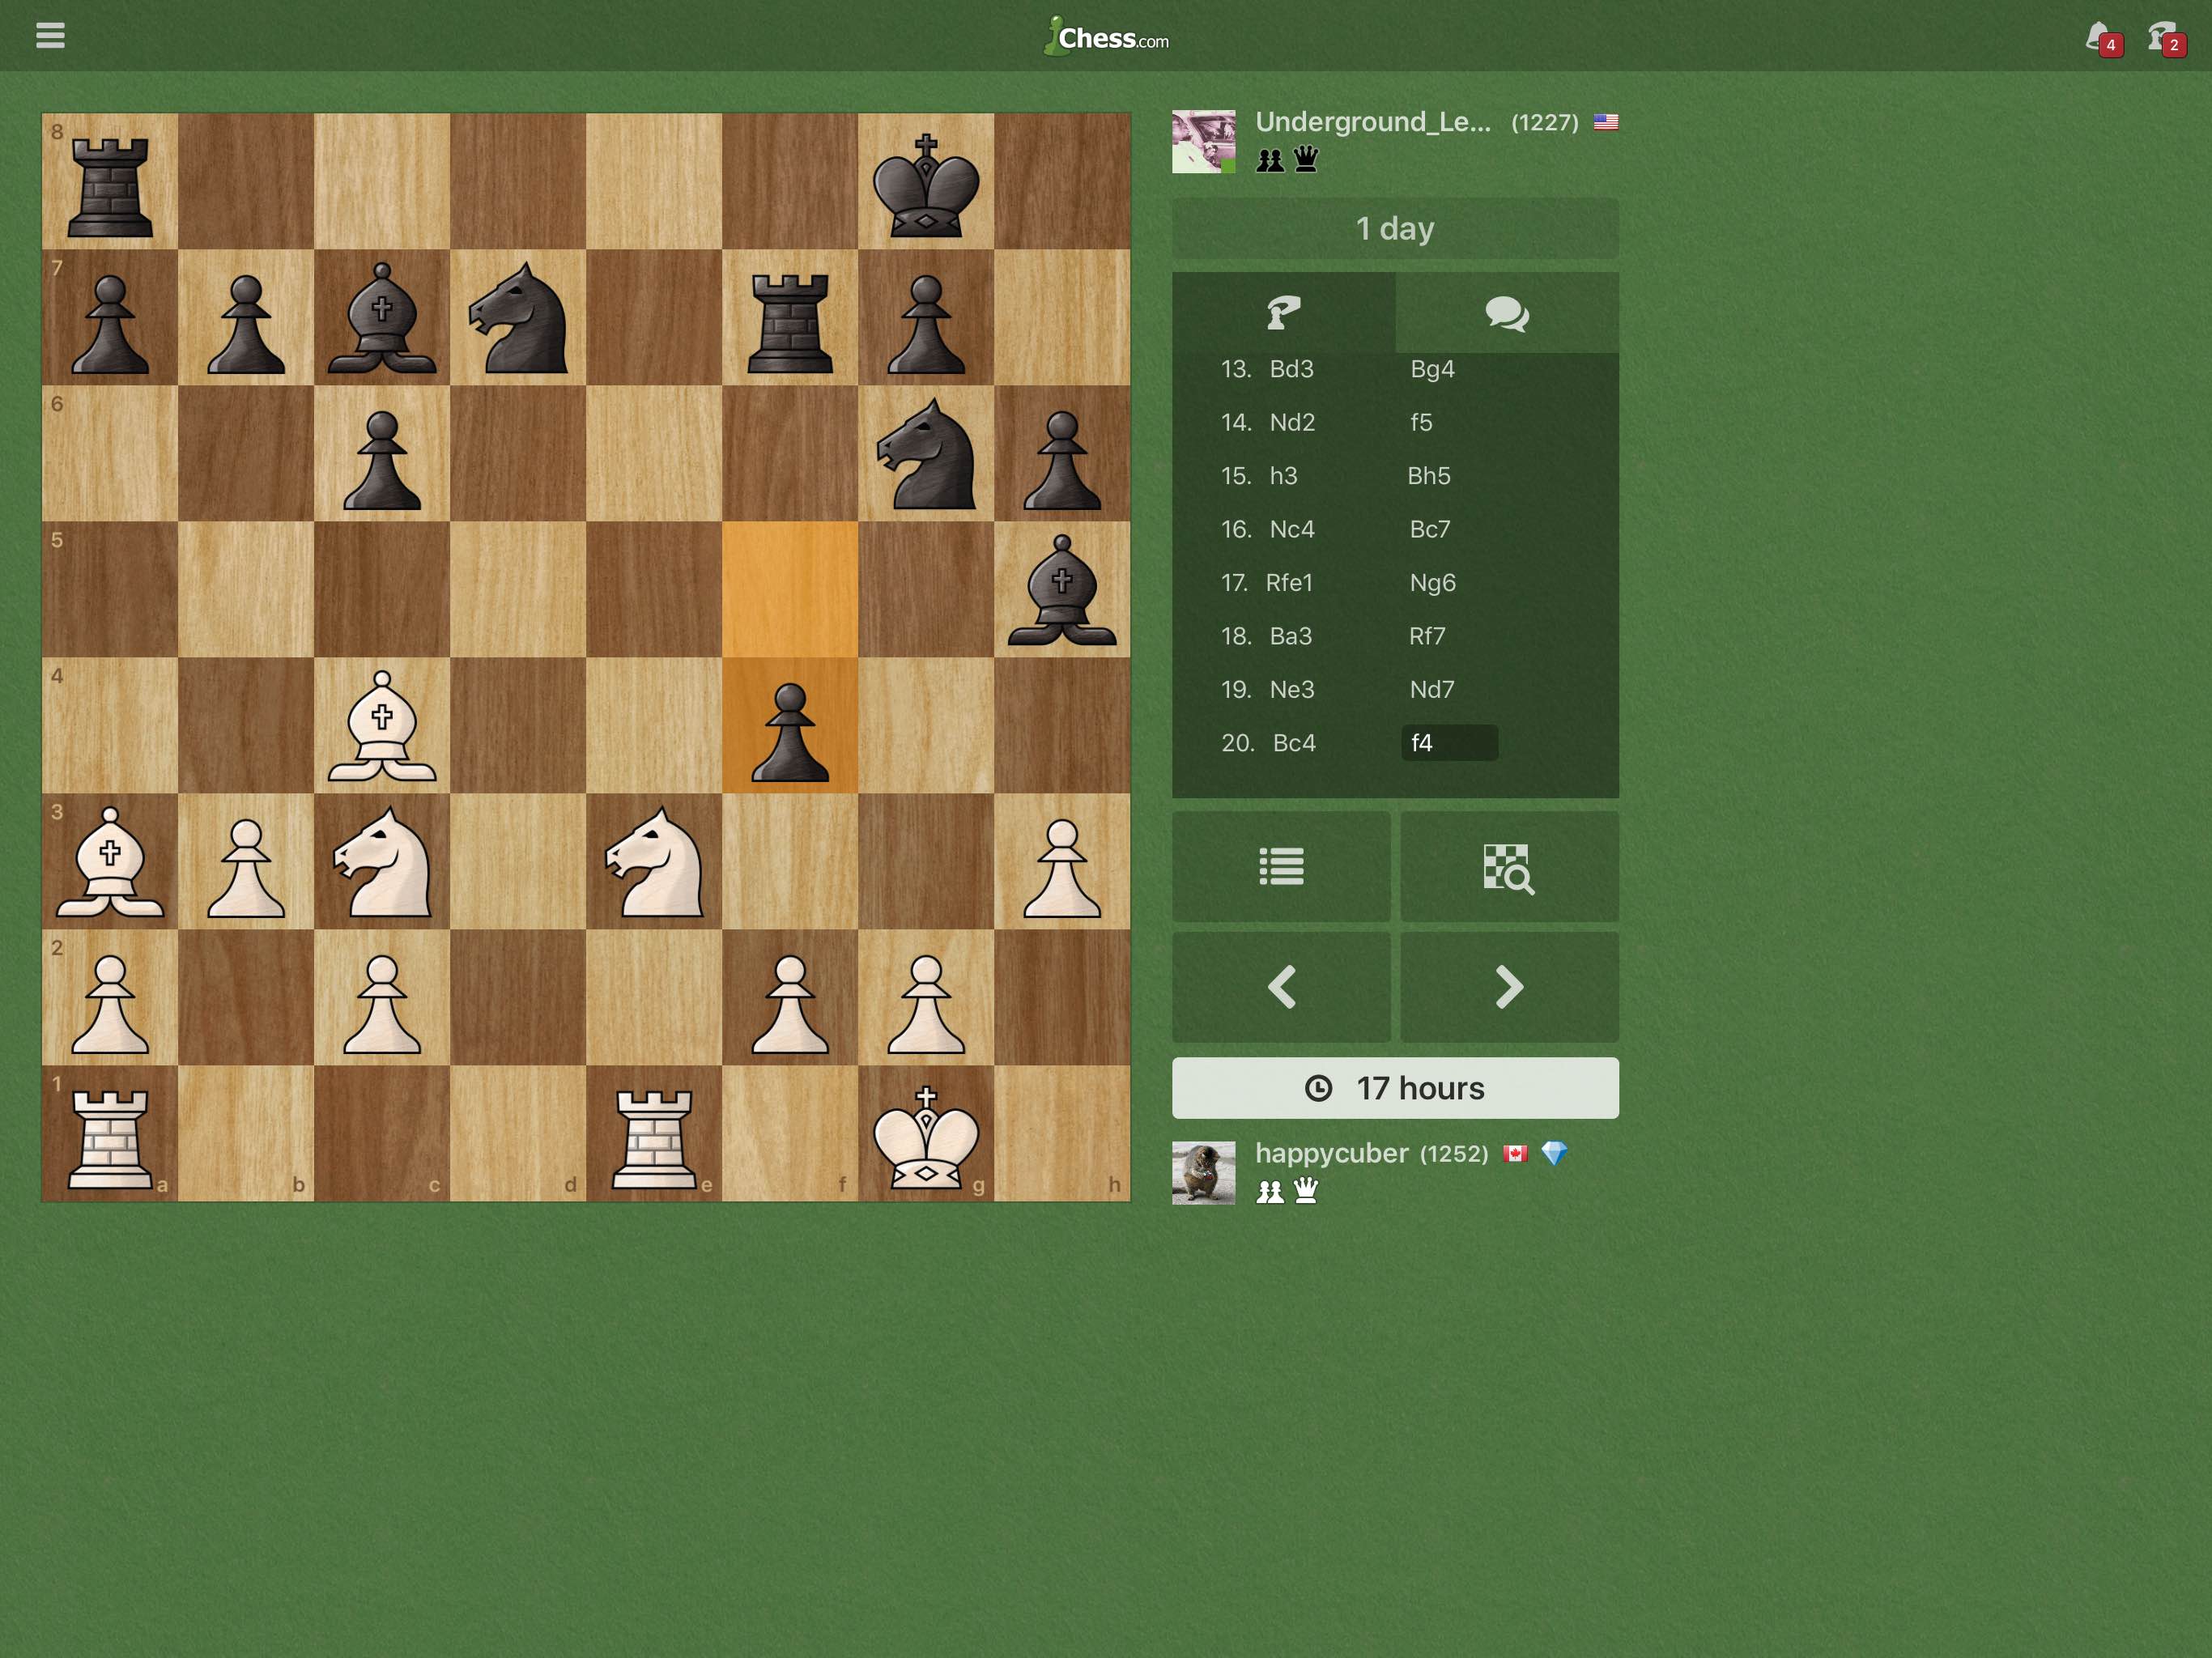Open the analysis board icon
The height and width of the screenshot is (1658, 2212).
coord(1510,867)
